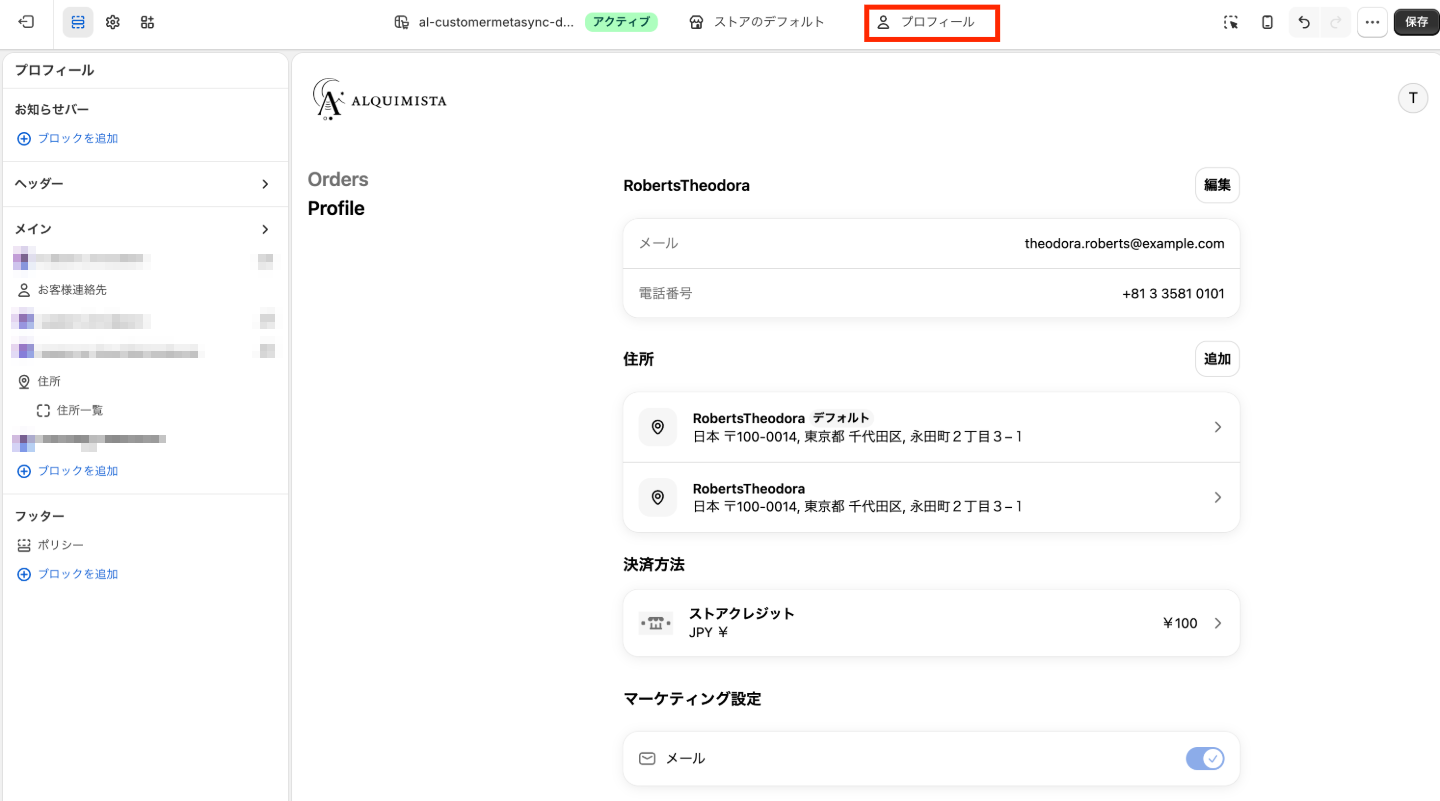Click the アクティブ status badge
Screen dimensions: 1440x801
click(621, 22)
